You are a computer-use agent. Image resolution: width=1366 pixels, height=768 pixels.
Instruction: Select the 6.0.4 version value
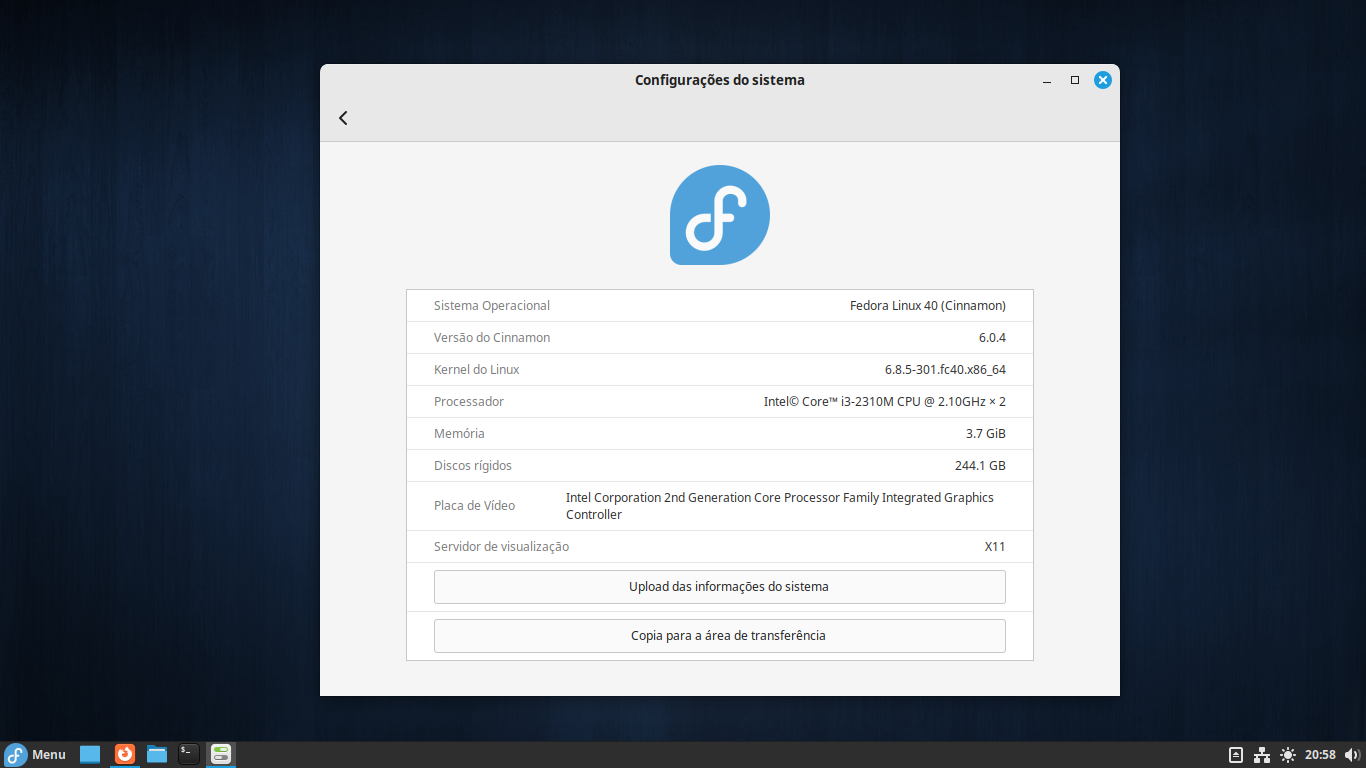(992, 338)
